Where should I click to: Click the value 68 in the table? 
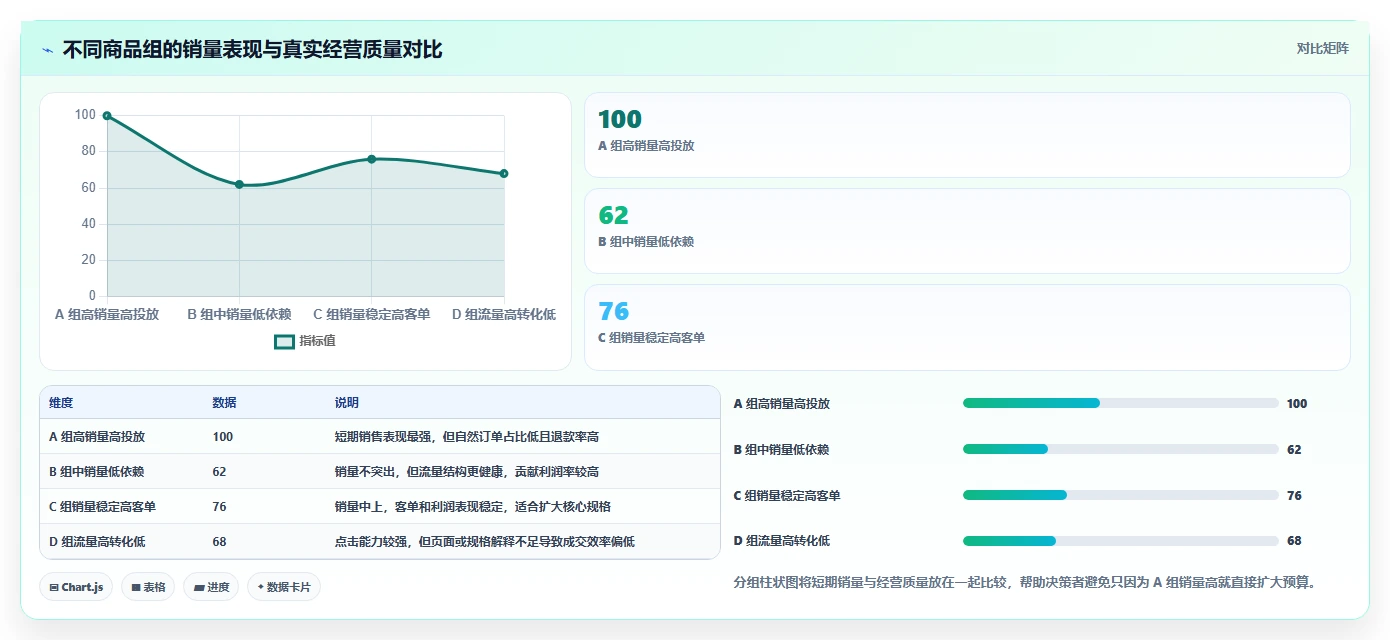[219, 542]
